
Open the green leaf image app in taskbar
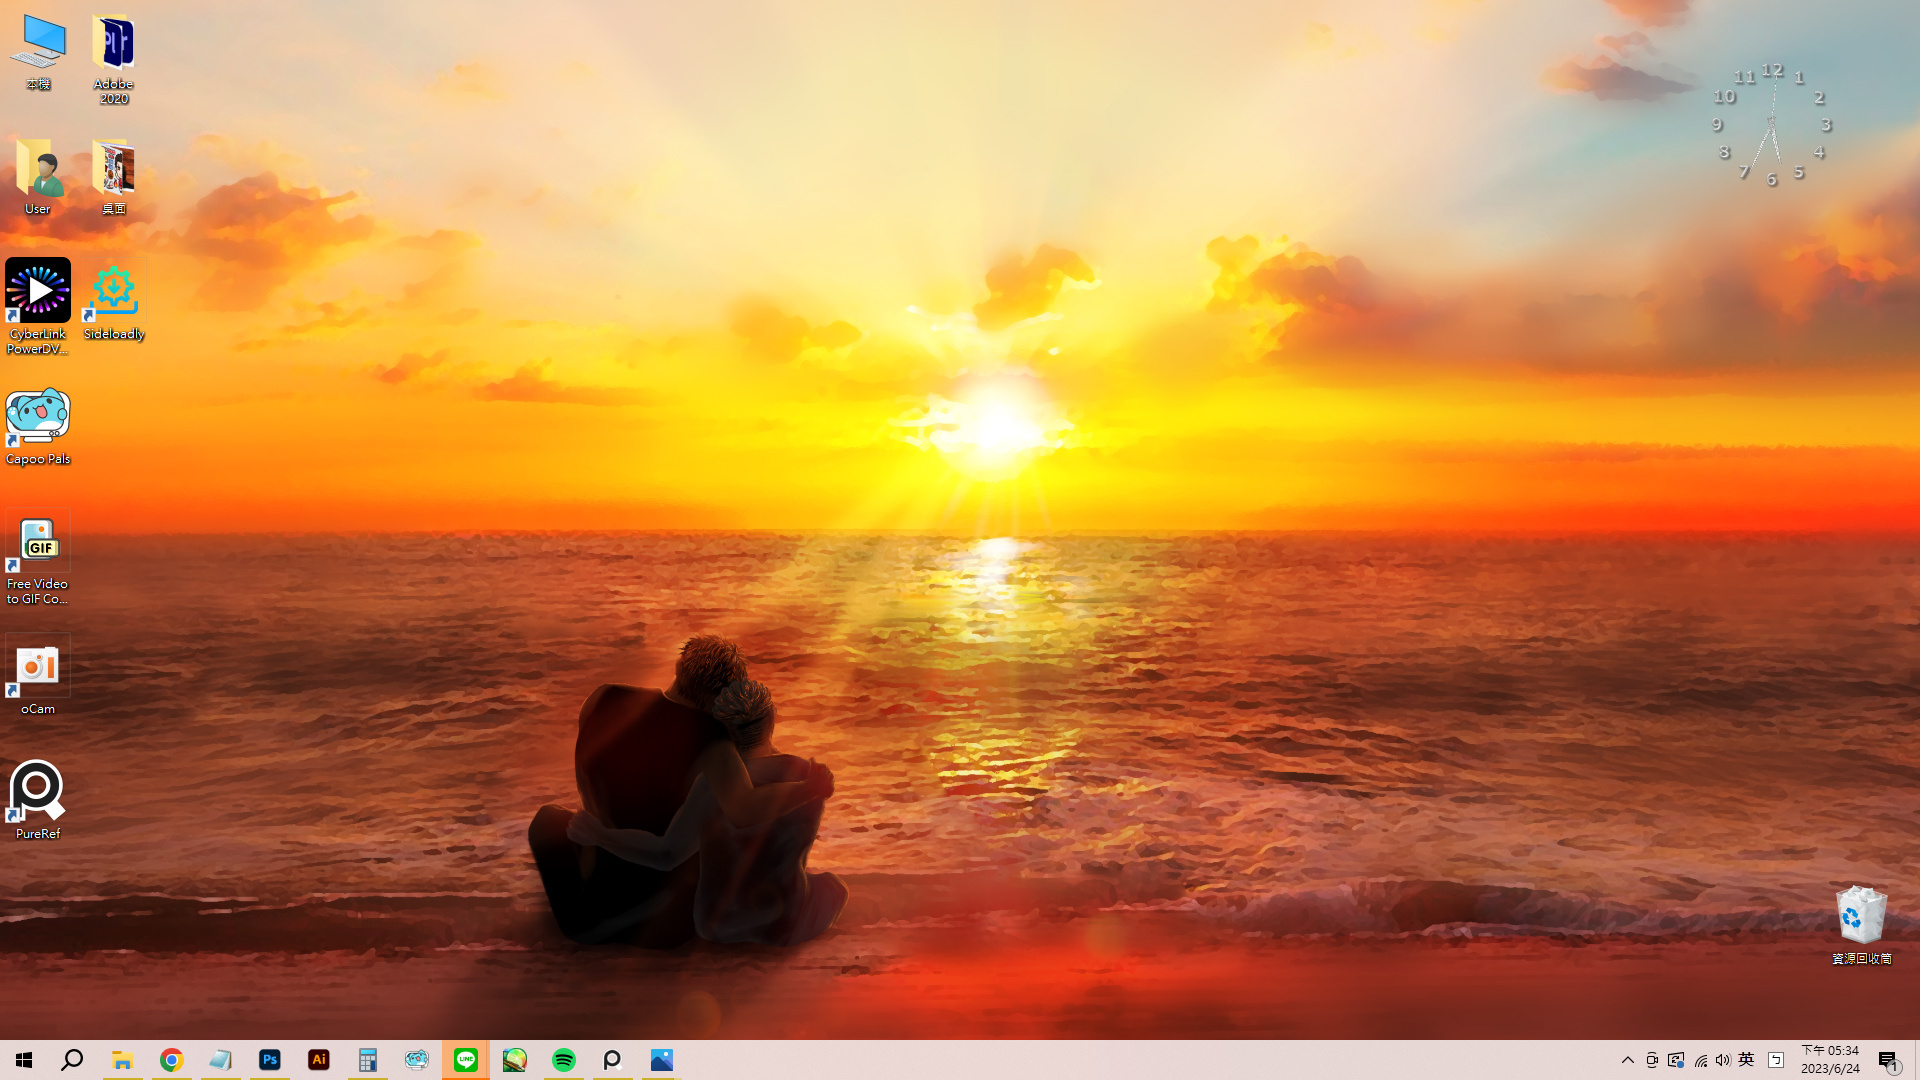click(x=514, y=1060)
